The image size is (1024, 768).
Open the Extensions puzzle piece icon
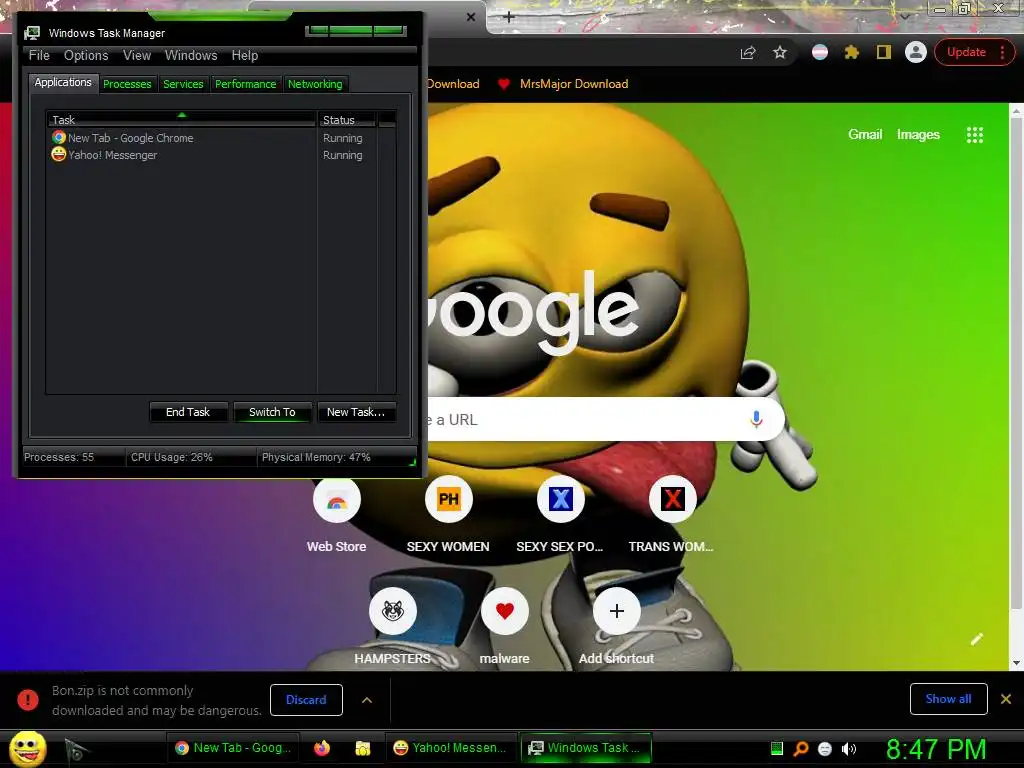click(852, 52)
